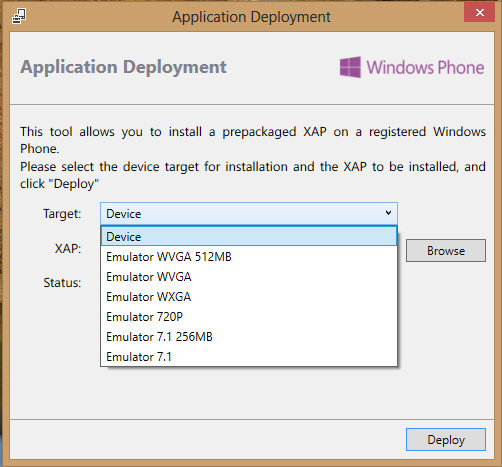Click the Deploy button
This screenshot has height=467, width=502.
click(x=446, y=439)
